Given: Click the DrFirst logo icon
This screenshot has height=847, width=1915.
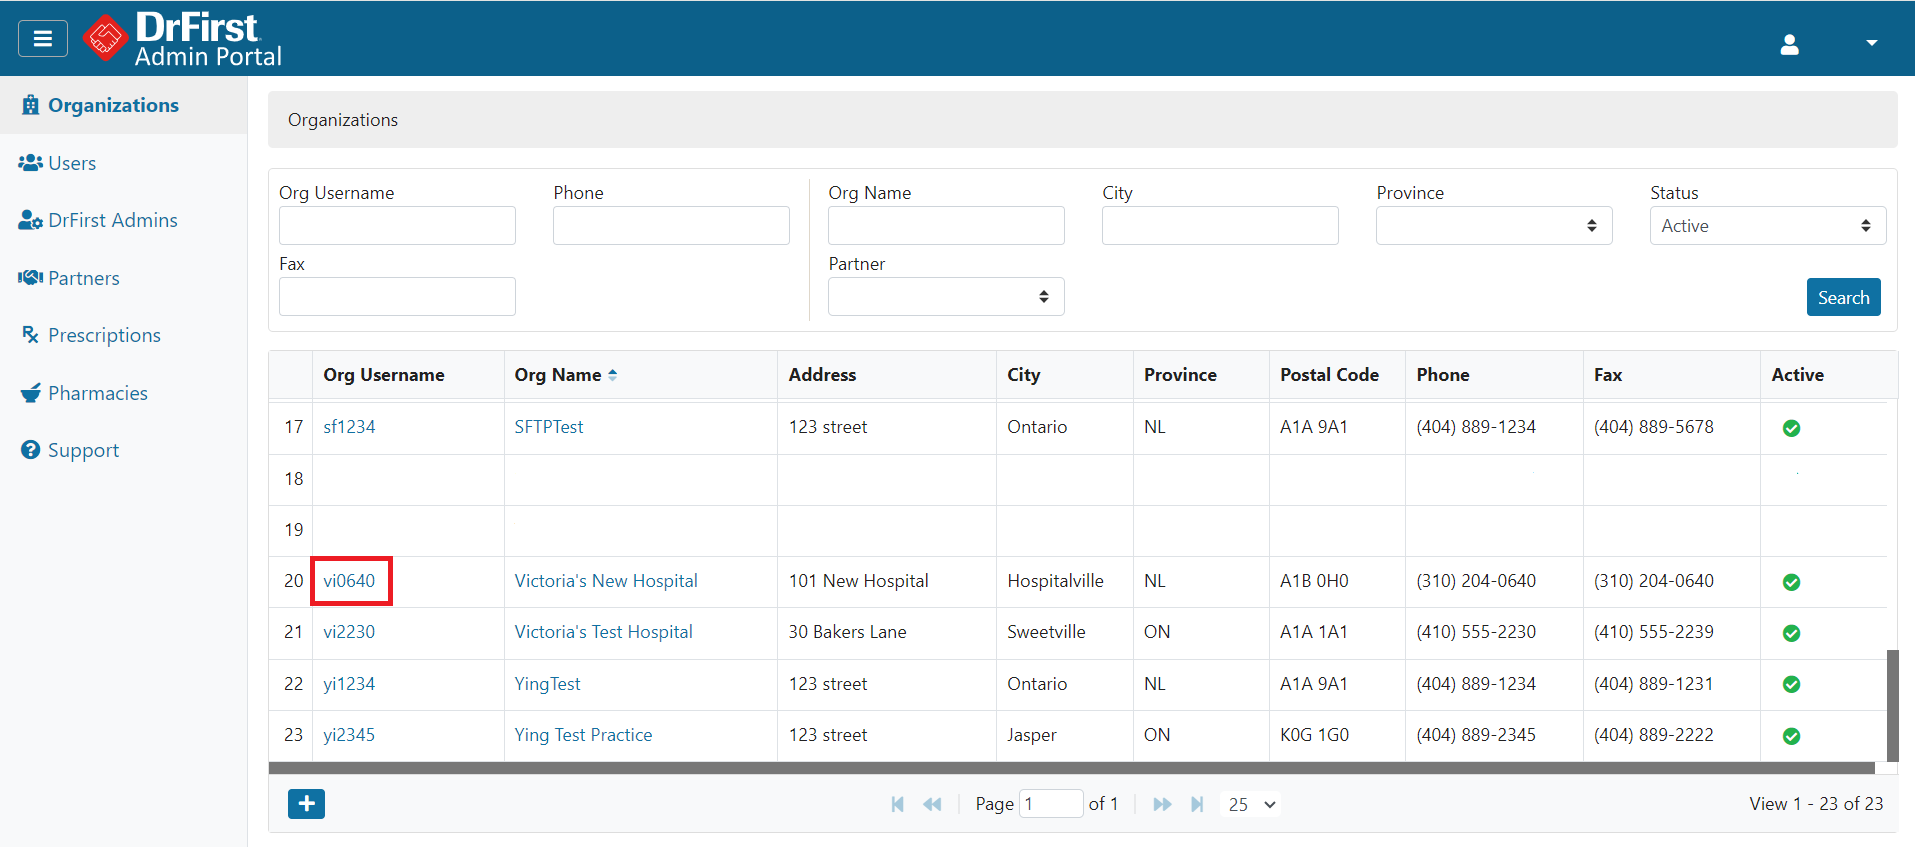Looking at the screenshot, I should click(105, 39).
